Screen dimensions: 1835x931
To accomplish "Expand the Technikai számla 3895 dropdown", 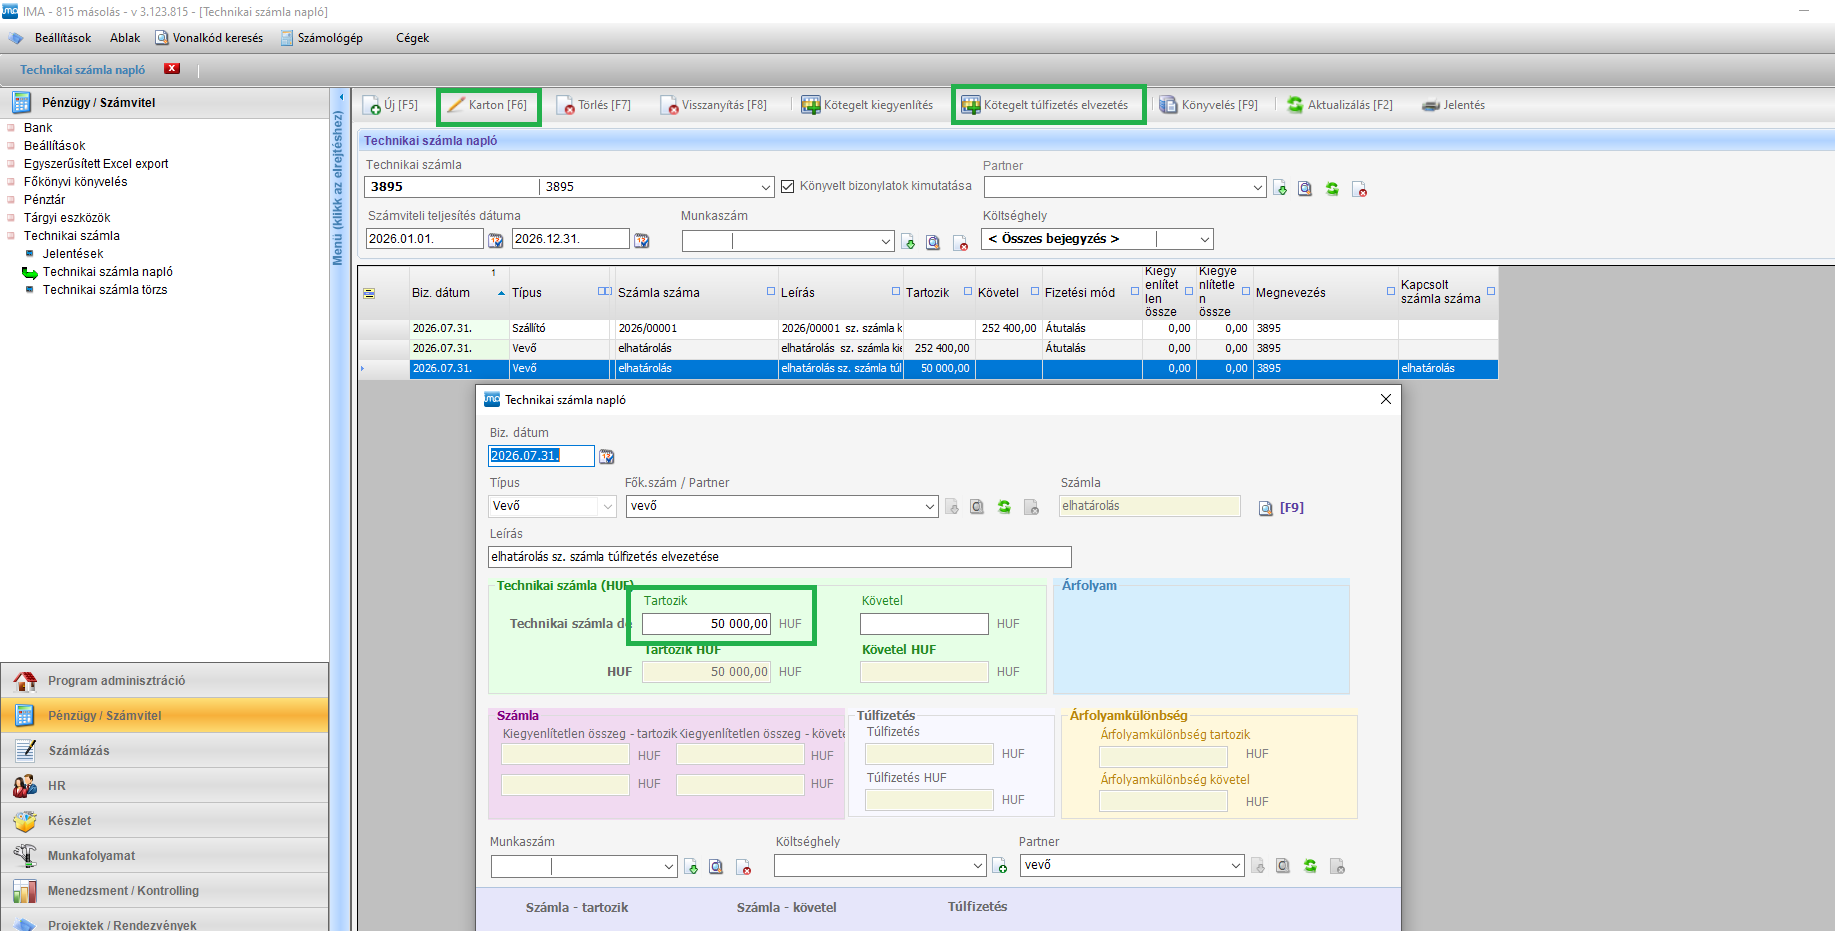I will tap(766, 187).
